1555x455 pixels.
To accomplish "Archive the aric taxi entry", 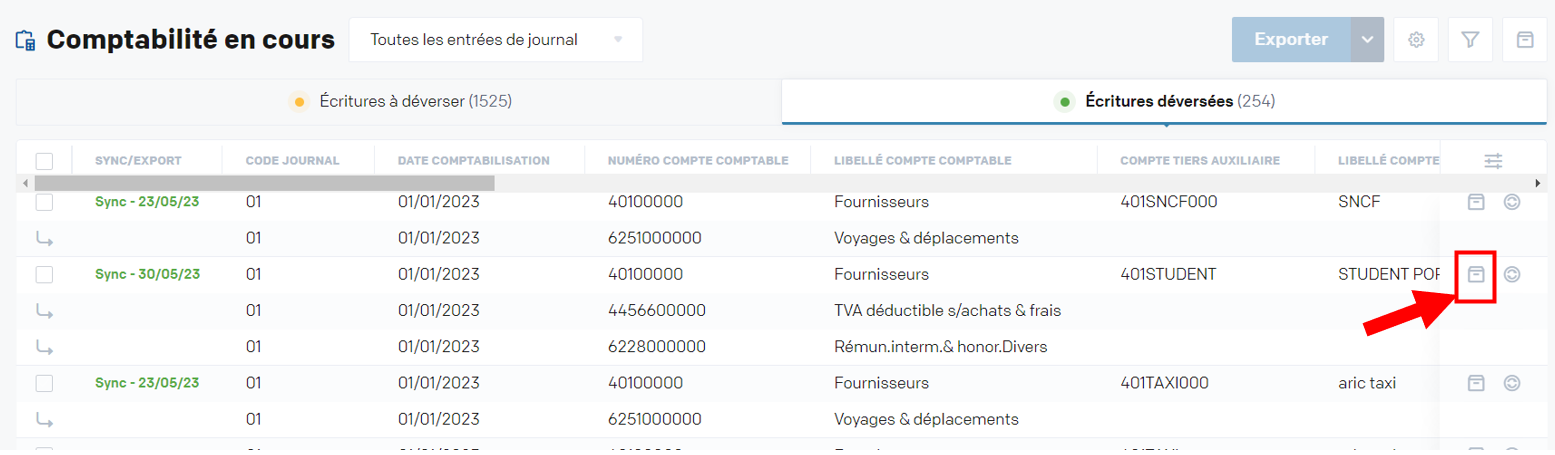I will pos(1475,383).
